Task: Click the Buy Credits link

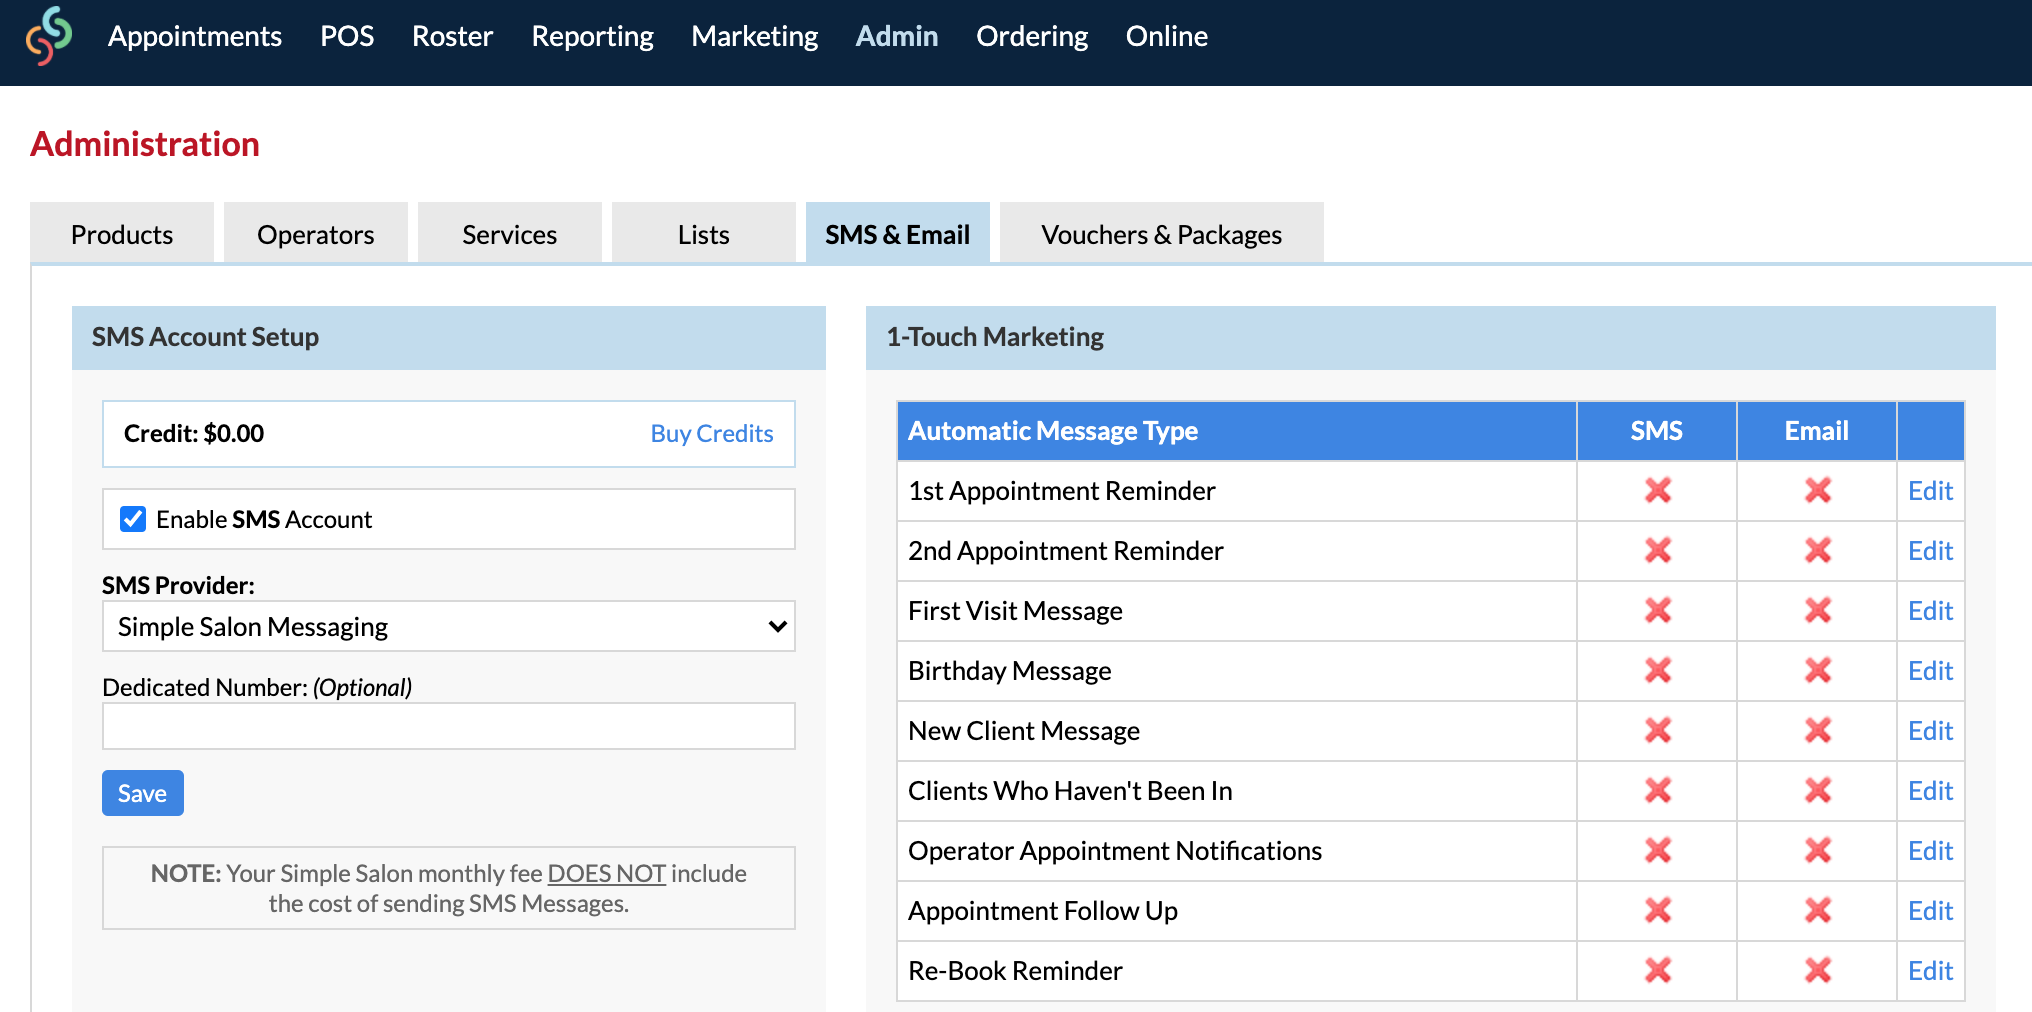Action: 712,433
